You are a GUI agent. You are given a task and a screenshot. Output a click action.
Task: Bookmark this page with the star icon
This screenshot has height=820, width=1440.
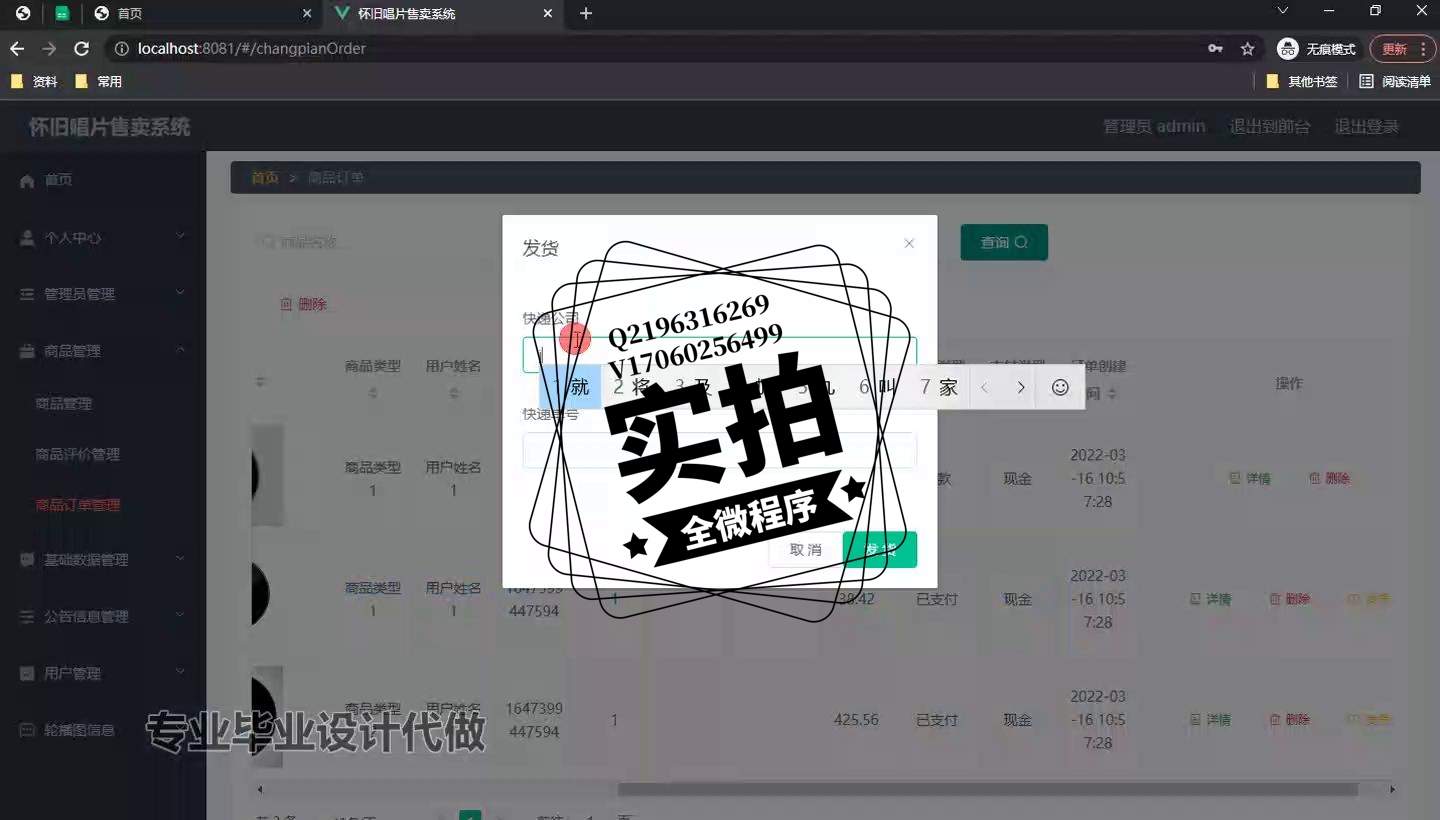point(1247,48)
